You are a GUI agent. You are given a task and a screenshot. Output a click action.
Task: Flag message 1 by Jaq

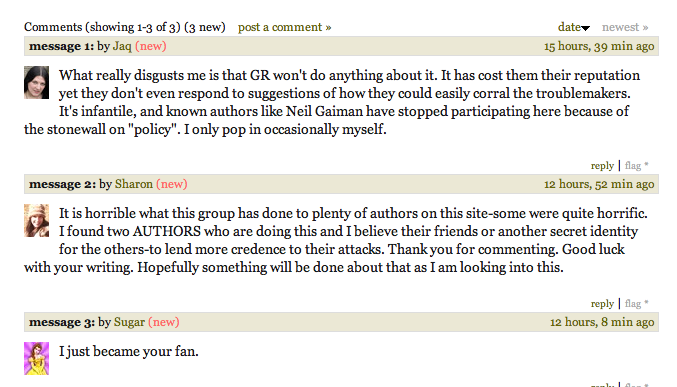633,165
